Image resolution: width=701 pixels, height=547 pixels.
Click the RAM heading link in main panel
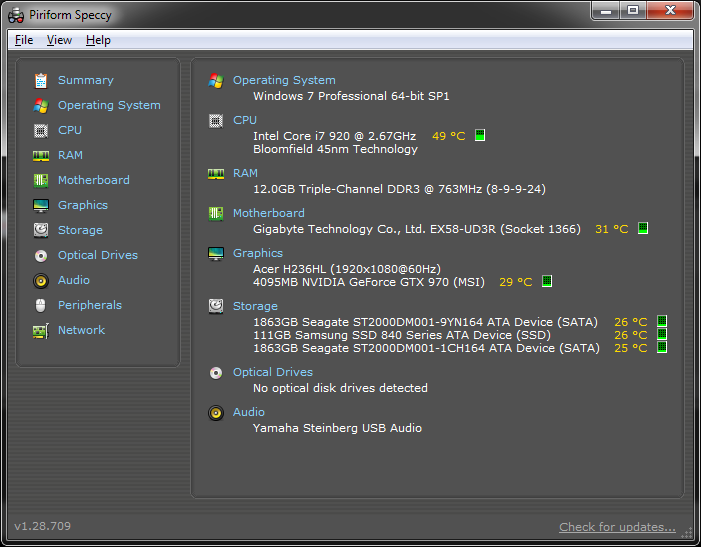pos(245,174)
